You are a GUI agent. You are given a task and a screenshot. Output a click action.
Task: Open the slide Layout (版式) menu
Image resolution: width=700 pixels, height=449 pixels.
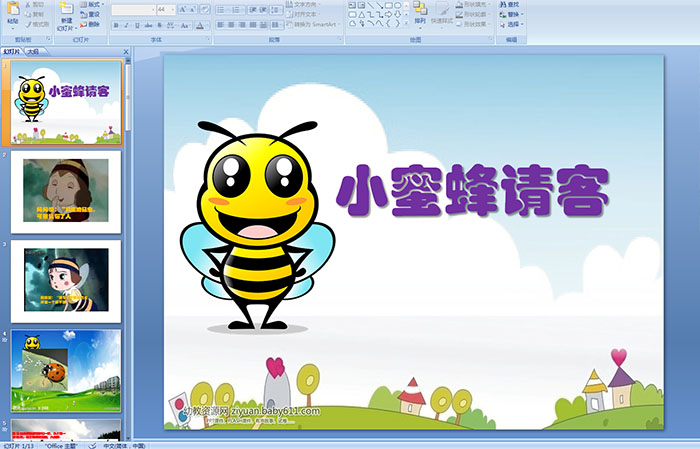92,4
